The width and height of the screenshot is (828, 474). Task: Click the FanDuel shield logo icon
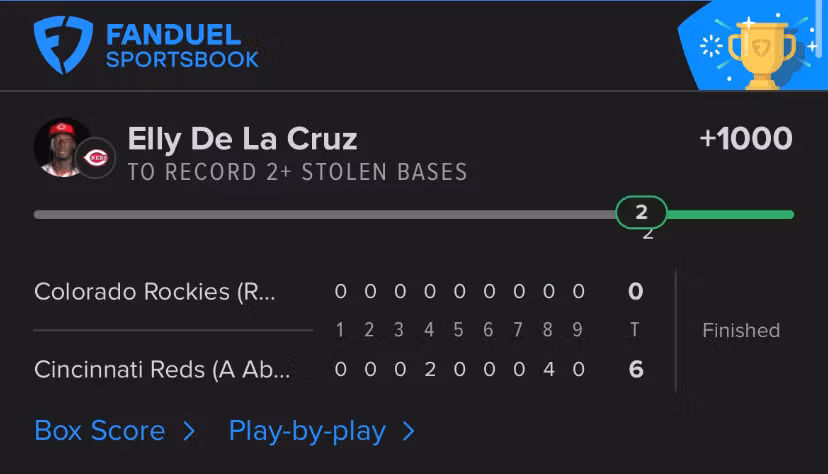(63, 44)
